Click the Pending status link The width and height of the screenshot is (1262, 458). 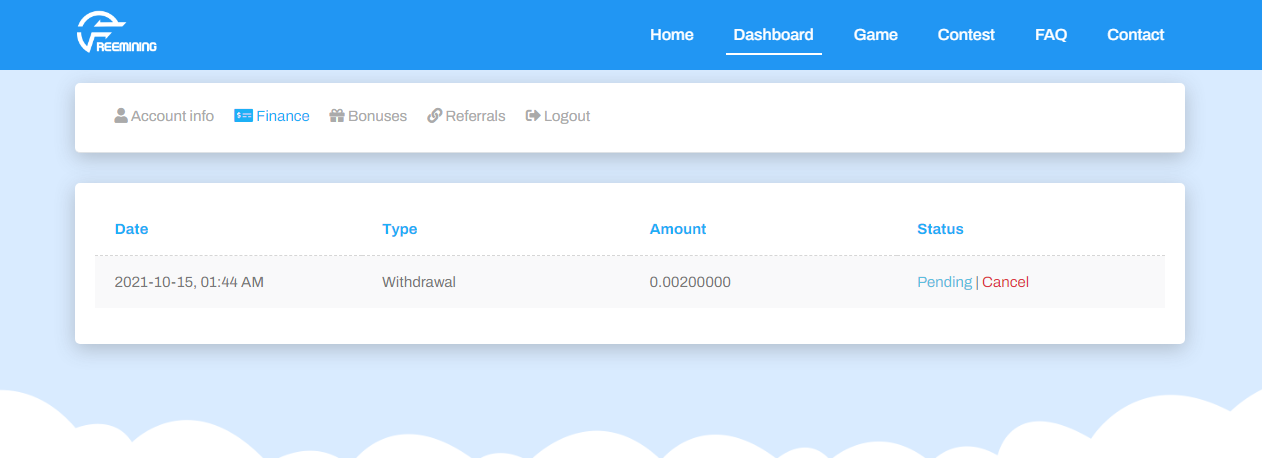[944, 282]
